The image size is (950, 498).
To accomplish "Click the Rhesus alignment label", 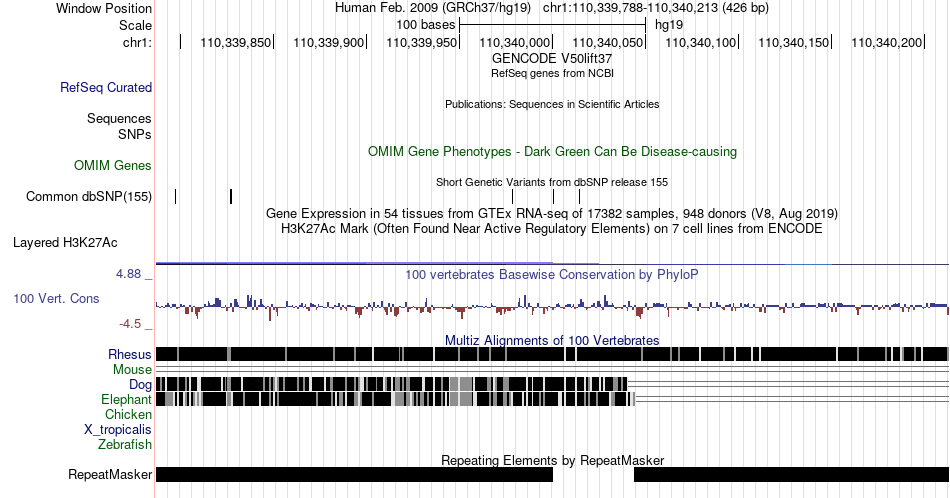I will point(130,354).
